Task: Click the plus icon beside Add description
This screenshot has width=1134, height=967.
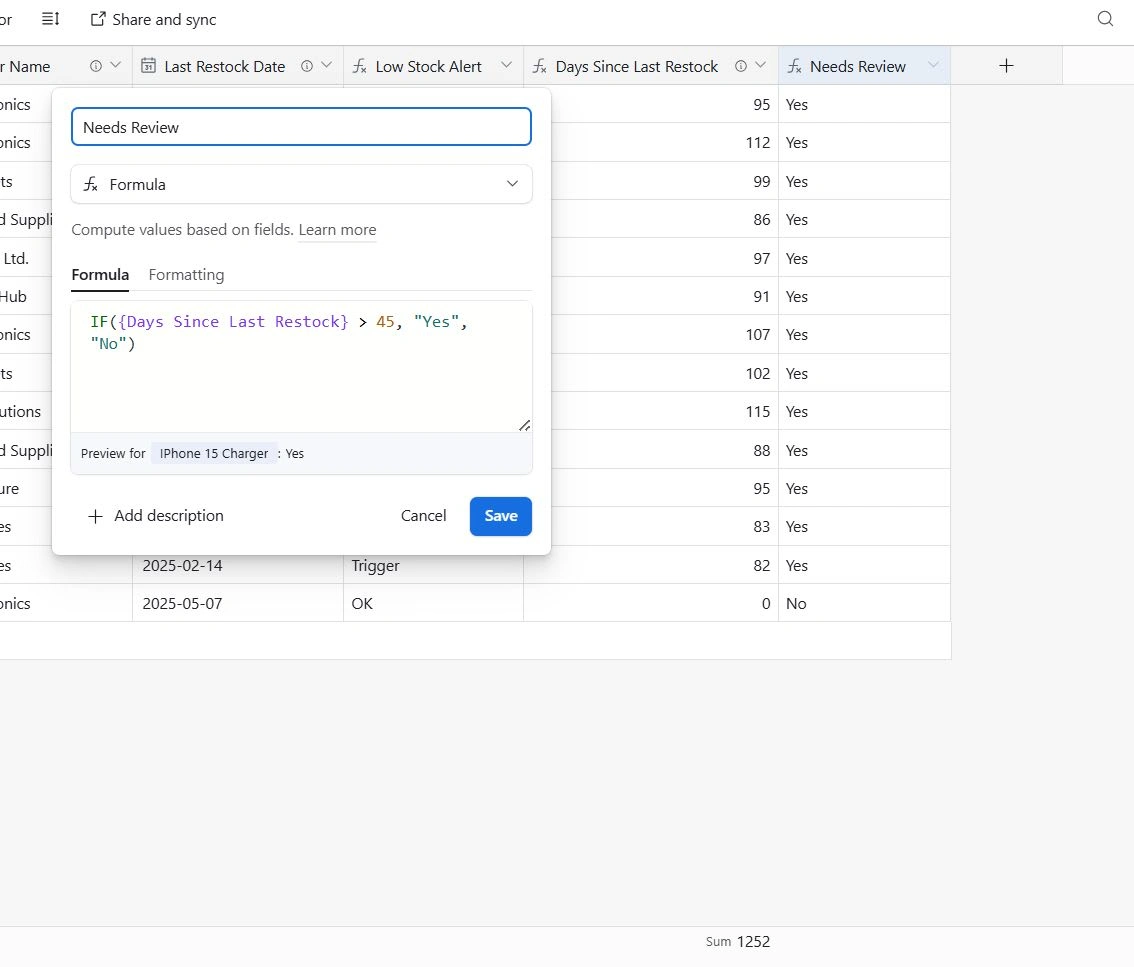Action: (x=96, y=516)
